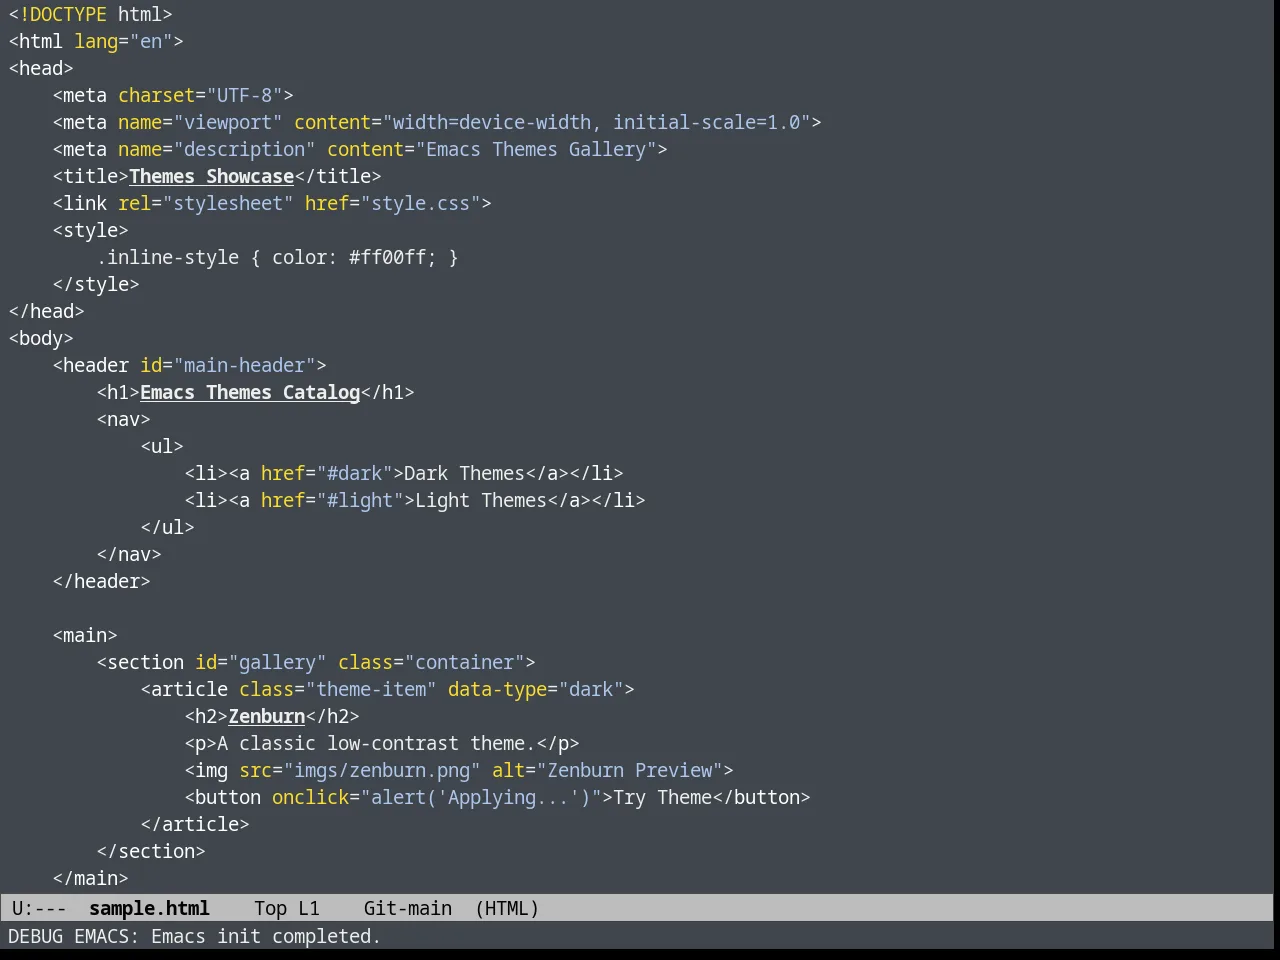Click the class="theme-item" attribute
The width and height of the screenshot is (1280, 960).
338,689
